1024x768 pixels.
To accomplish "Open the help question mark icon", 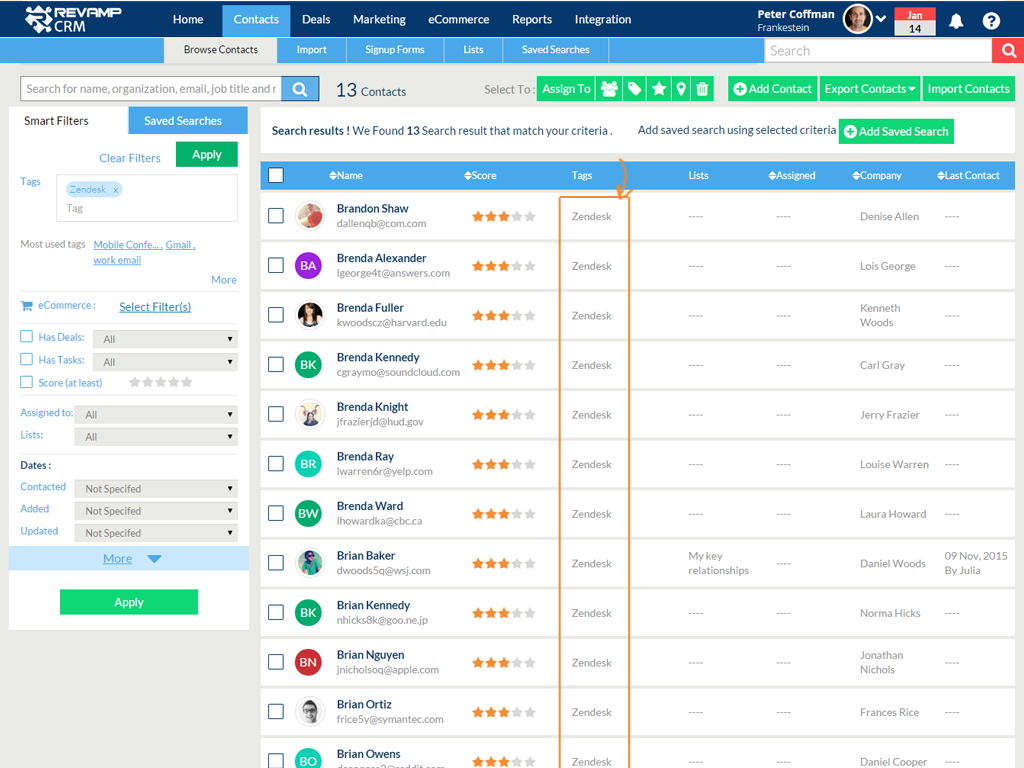I will (991, 21).
